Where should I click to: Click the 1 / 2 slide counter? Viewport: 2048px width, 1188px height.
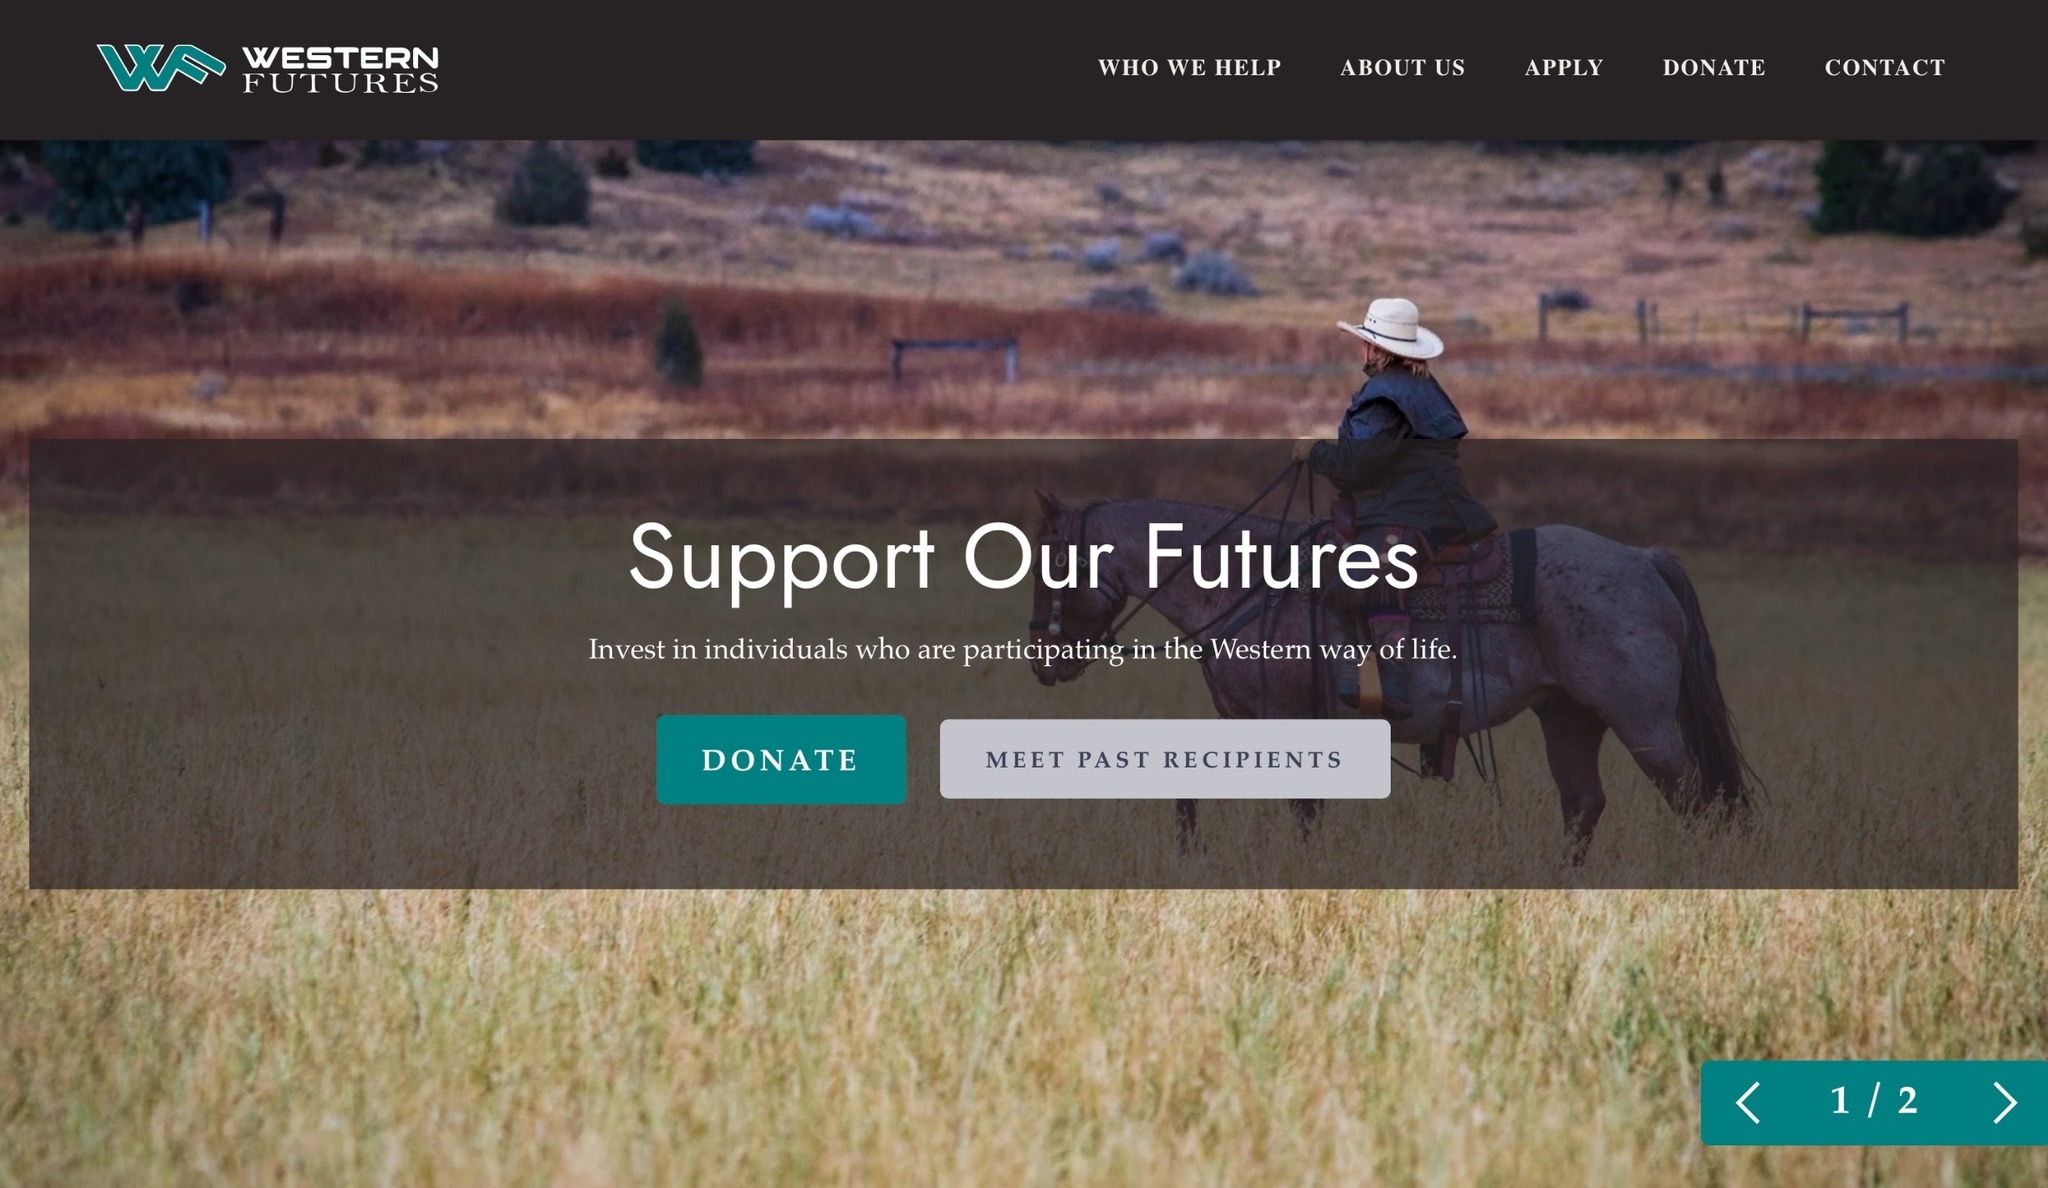(x=1874, y=1101)
